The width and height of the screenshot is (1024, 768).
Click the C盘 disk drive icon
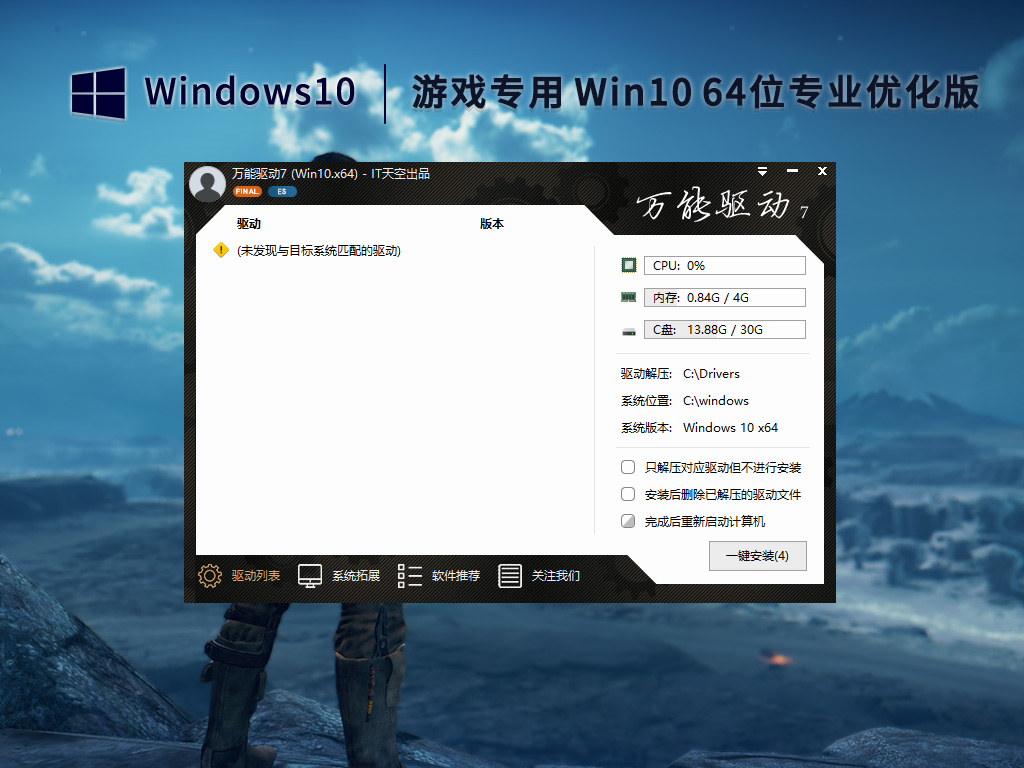point(628,328)
